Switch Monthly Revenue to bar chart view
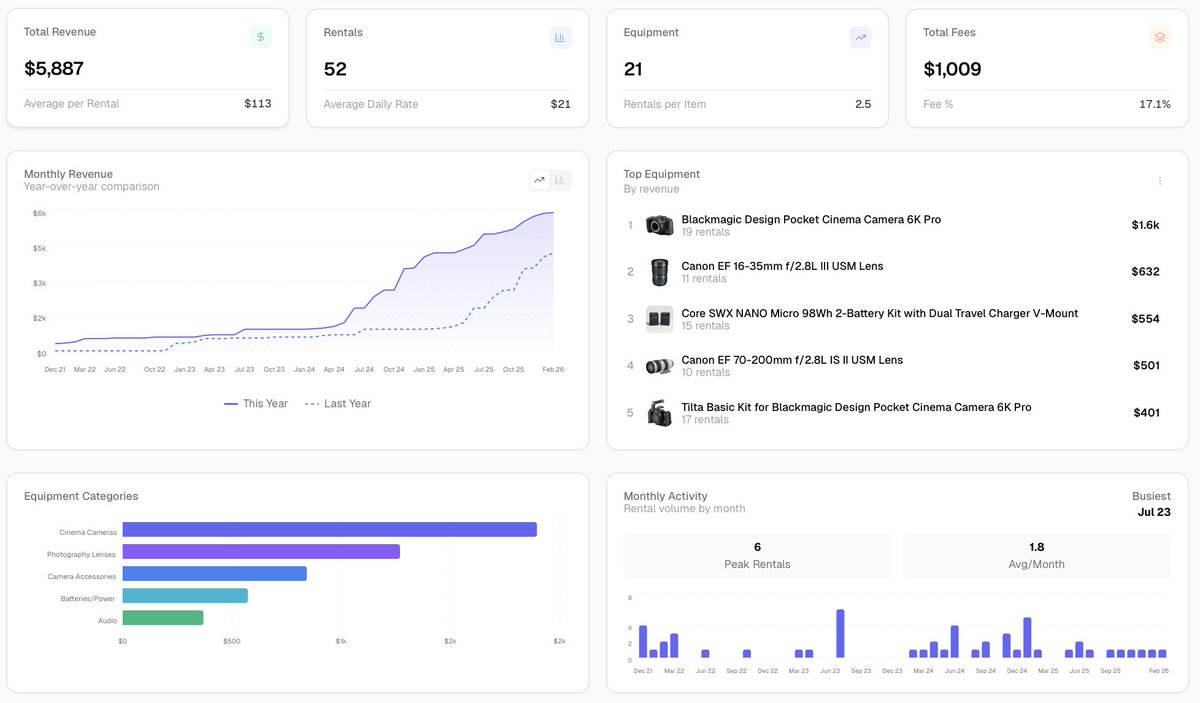This screenshot has height=703, width=1200. [x=561, y=180]
